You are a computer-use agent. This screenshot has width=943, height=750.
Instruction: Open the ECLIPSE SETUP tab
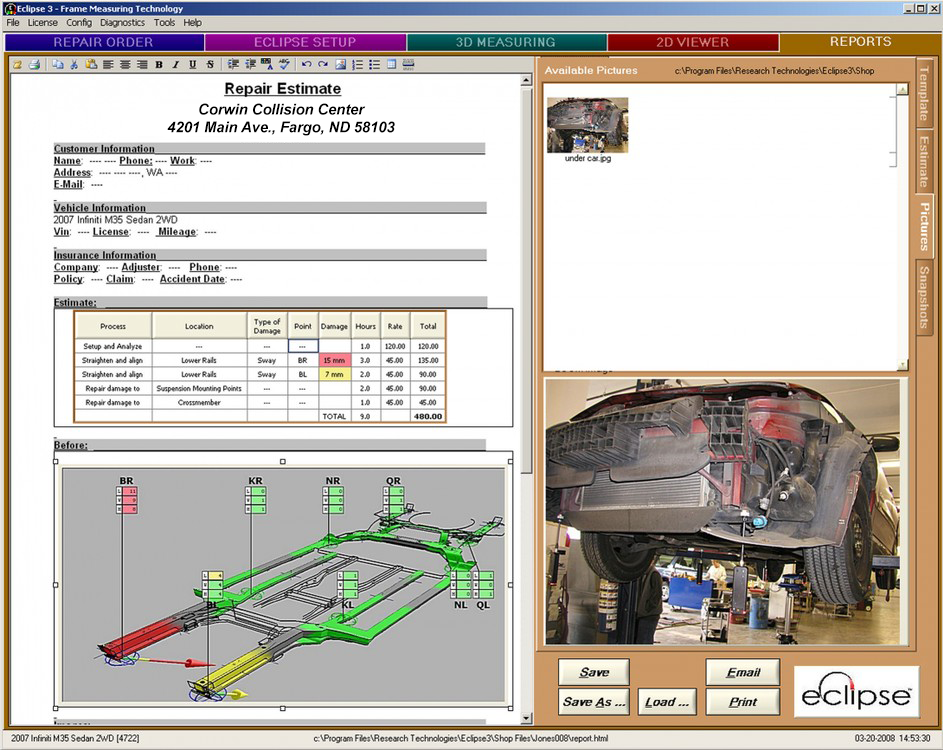[x=304, y=42]
